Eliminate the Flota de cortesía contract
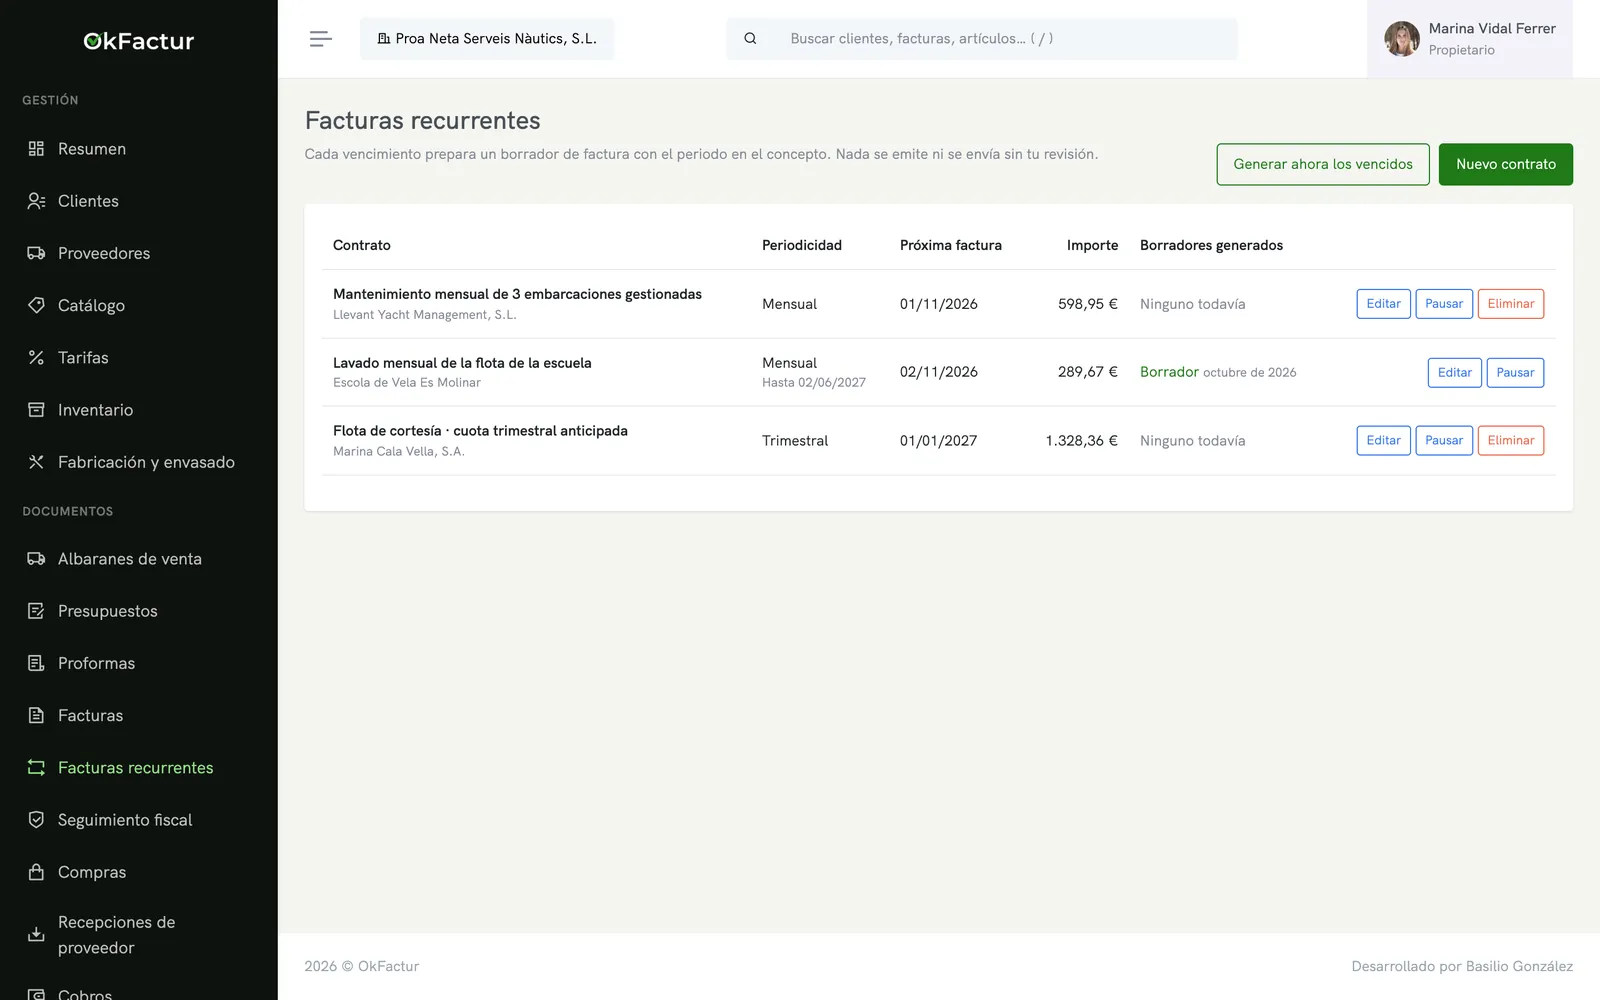1600x1000 pixels. 1510,441
